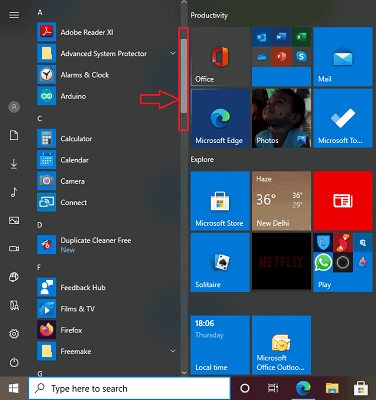Open the Documents folder from the sidebar
The height and width of the screenshot is (400, 376).
[14, 135]
